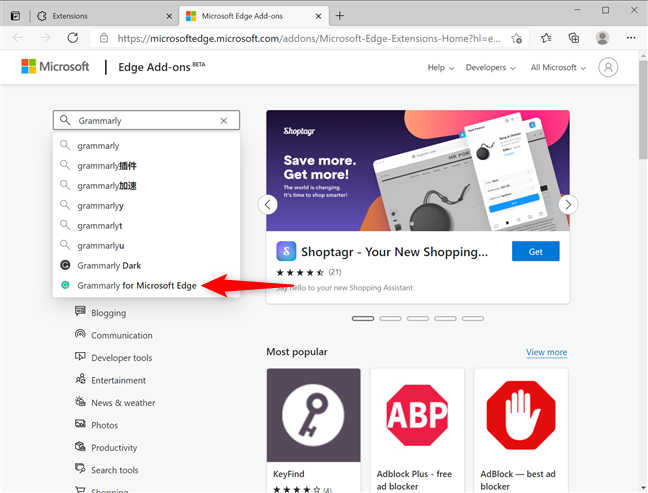
Task: Open the KeyFind extension thumbnail
Action: pyautogui.click(x=314, y=415)
